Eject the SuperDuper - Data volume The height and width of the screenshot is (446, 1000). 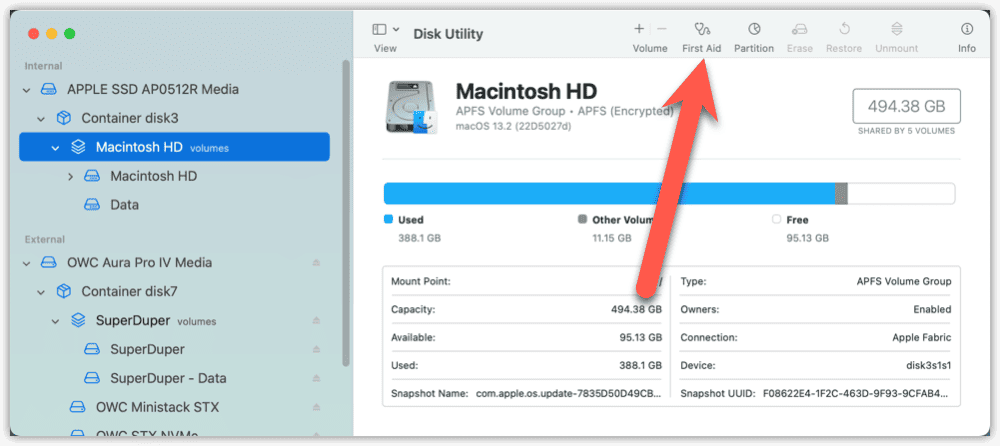coord(317,379)
